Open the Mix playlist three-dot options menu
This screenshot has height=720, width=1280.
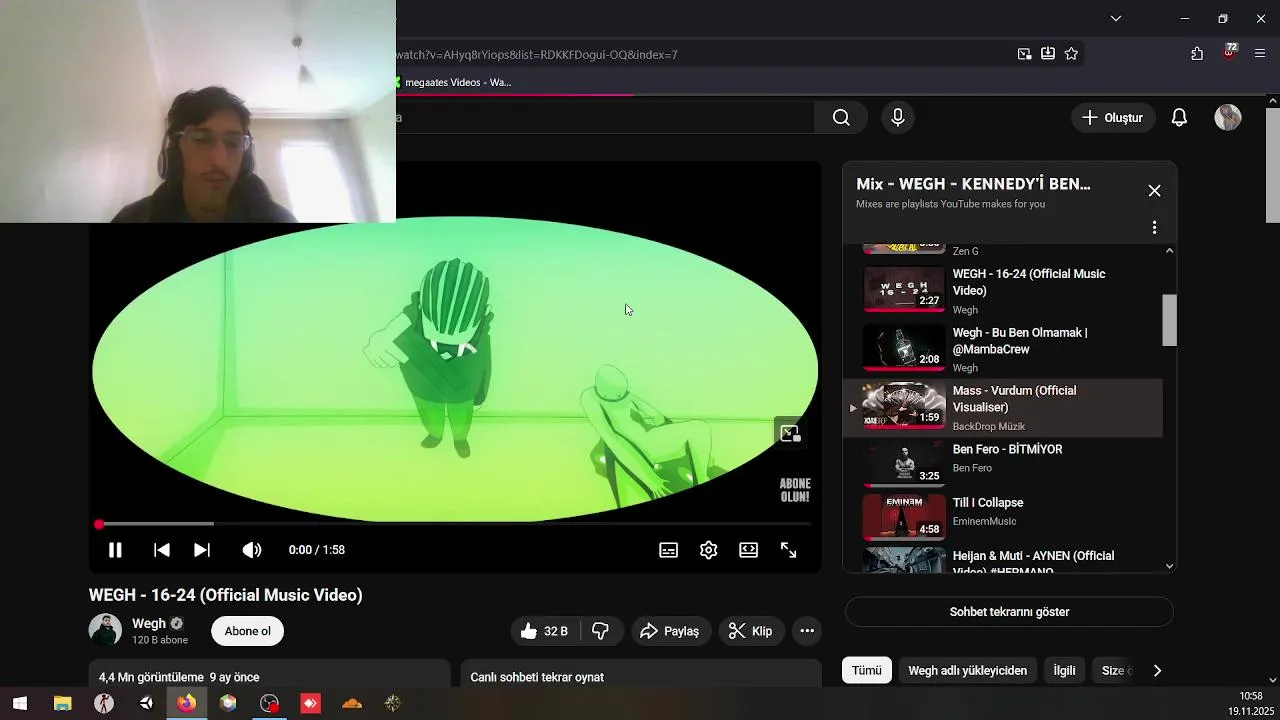(1154, 228)
